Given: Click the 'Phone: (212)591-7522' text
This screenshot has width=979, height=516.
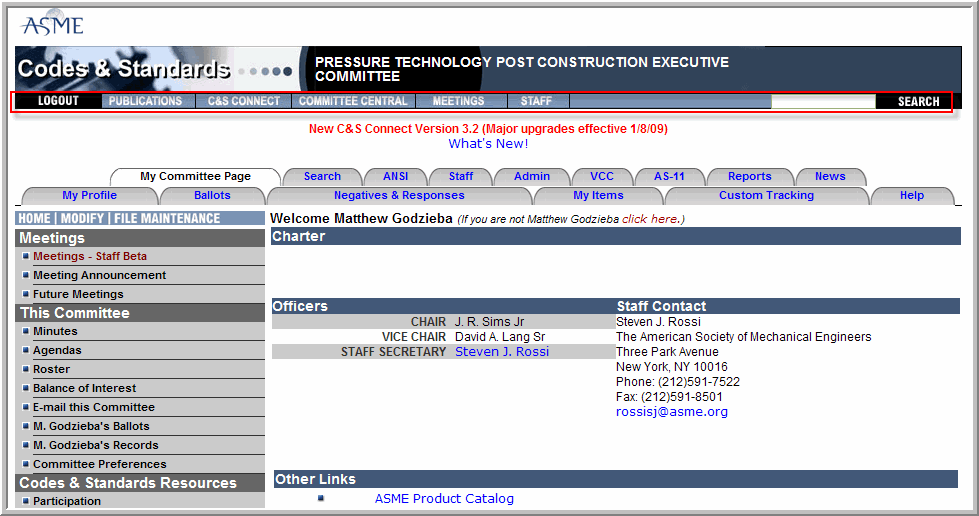Looking at the screenshot, I should (x=677, y=382).
